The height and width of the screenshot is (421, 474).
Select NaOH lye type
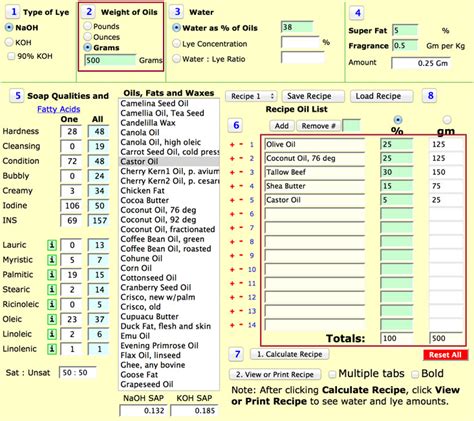point(9,27)
